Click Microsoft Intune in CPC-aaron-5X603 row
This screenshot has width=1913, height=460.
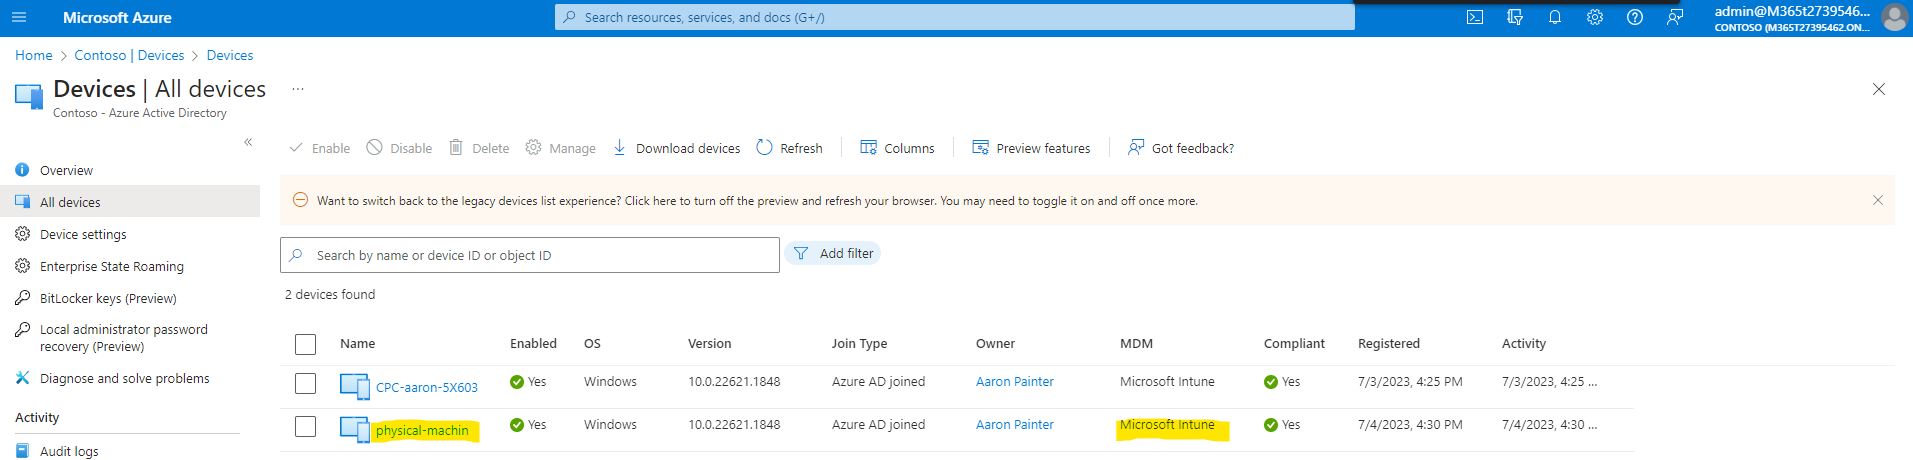(1167, 382)
